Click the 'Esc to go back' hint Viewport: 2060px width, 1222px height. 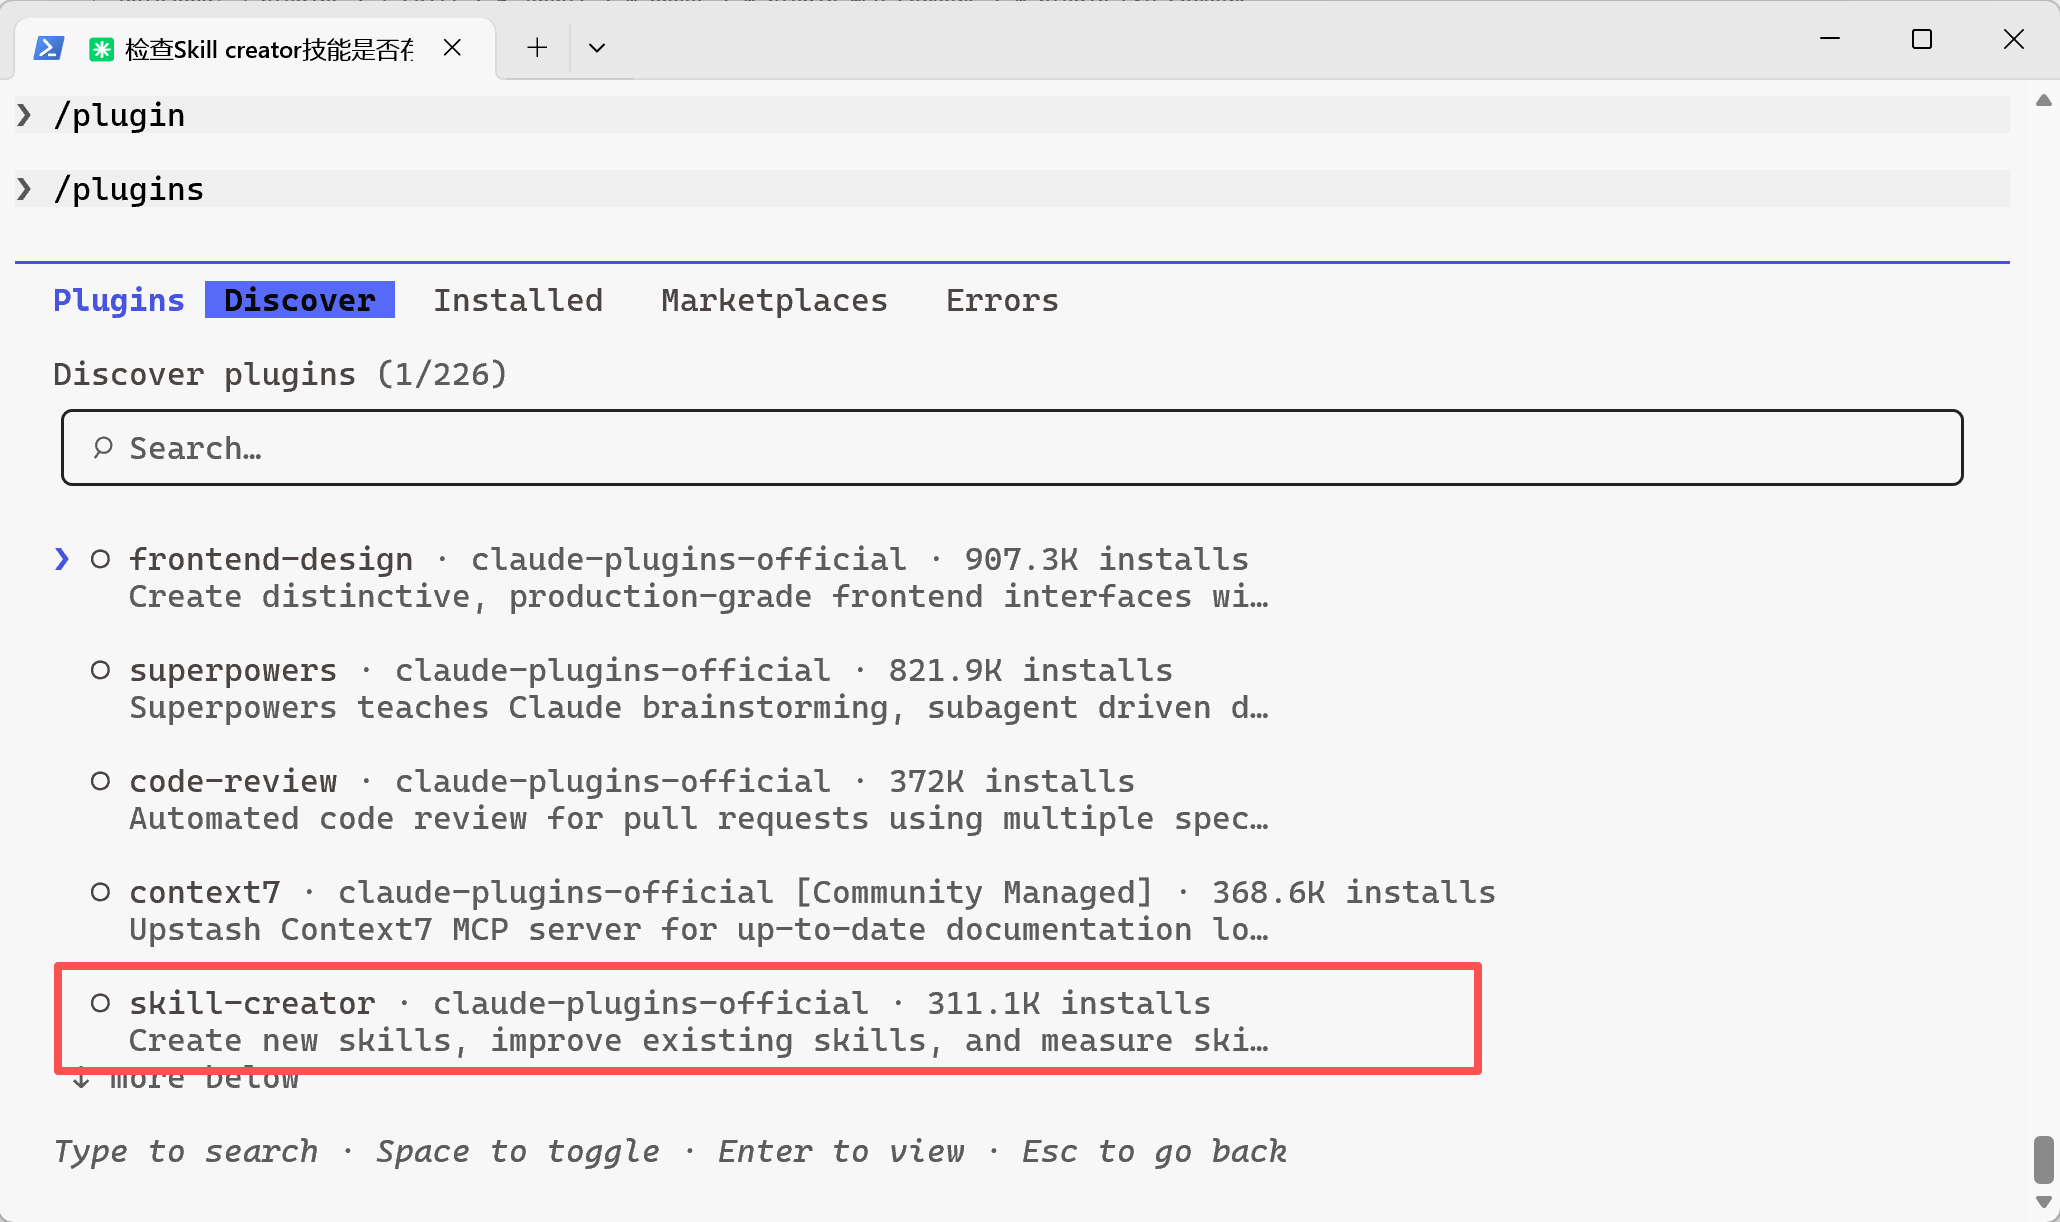click(1155, 1152)
